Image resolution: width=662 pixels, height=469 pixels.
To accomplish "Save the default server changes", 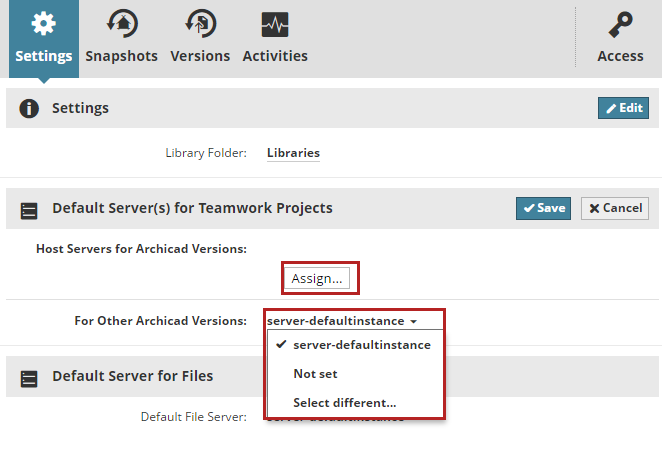I will tap(543, 208).
